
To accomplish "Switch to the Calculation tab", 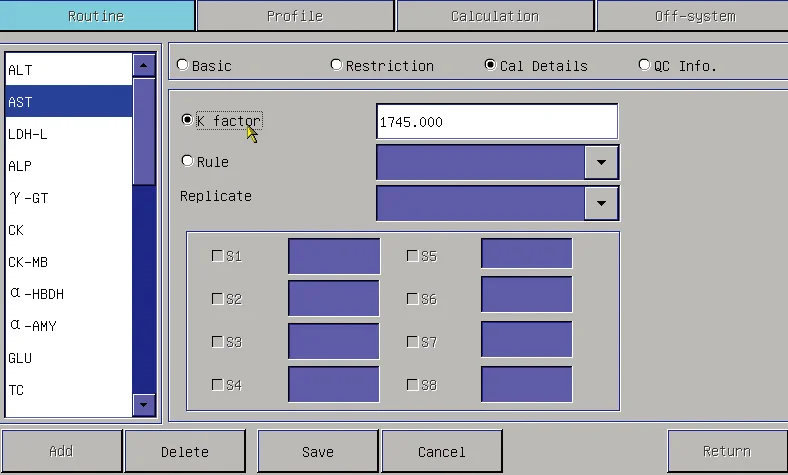I will coord(495,16).
